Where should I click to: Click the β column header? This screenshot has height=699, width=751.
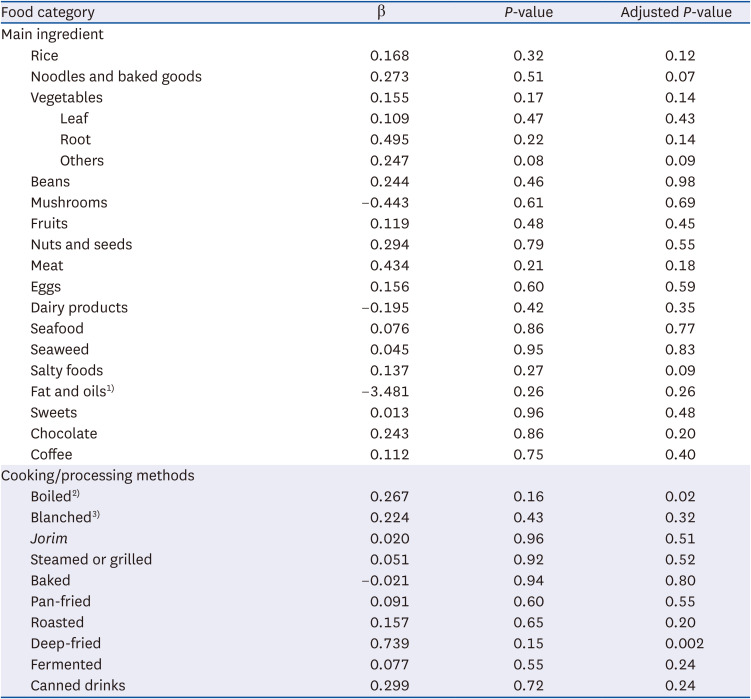[380, 13]
